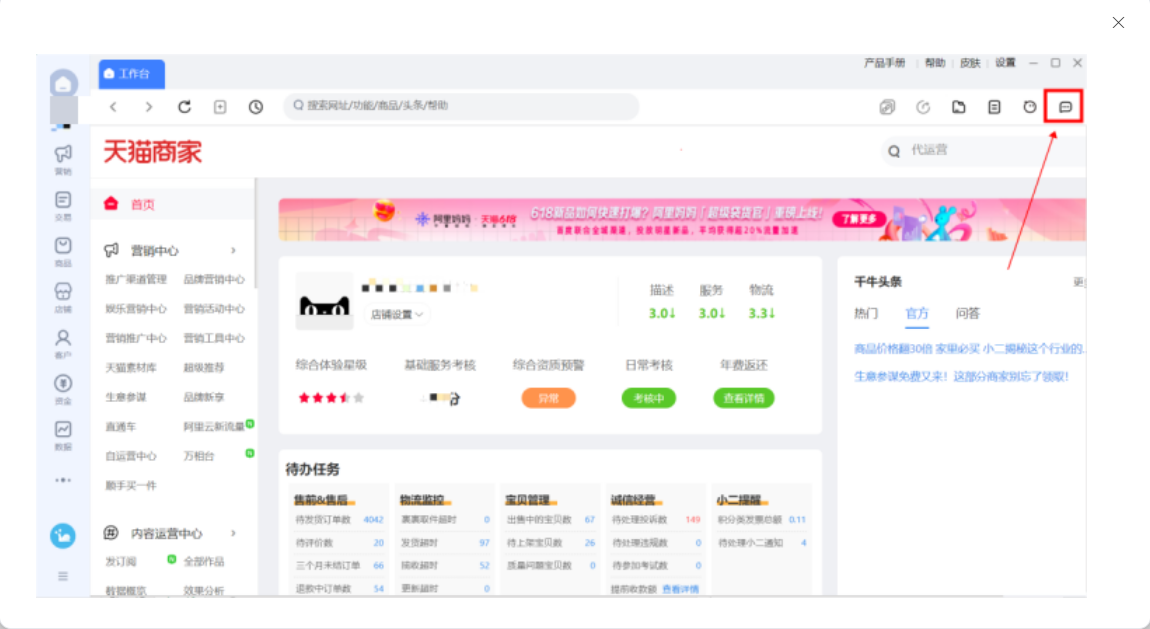Open 天猫素材库 link
The image size is (1150, 629).
point(131,367)
